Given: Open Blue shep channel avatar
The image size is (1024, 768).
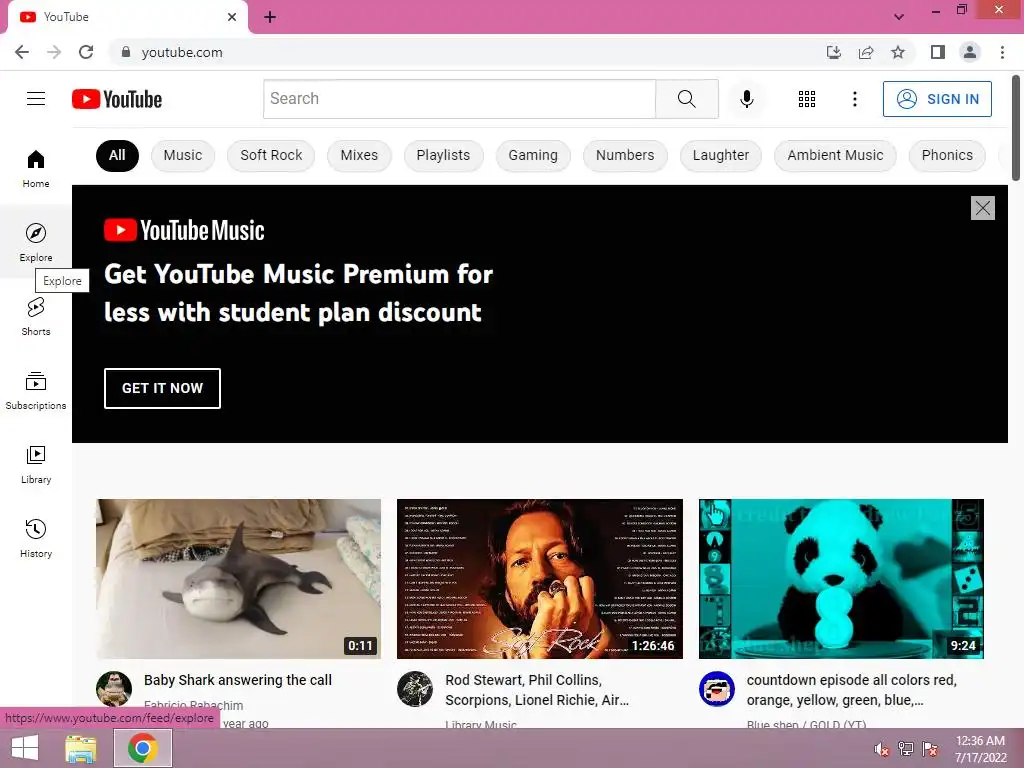Looking at the screenshot, I should point(716,689).
